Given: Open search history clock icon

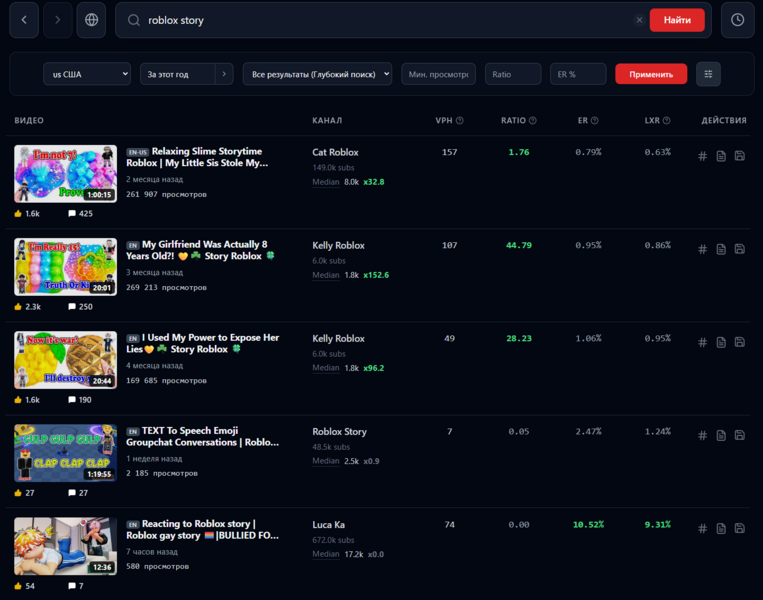Looking at the screenshot, I should click(x=738, y=20).
